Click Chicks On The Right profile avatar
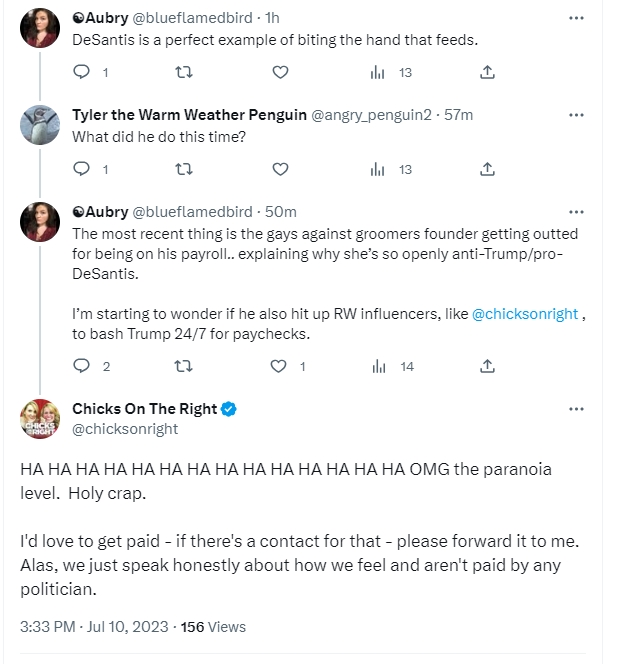Viewport: 620px width, 664px height. click(x=40, y=419)
